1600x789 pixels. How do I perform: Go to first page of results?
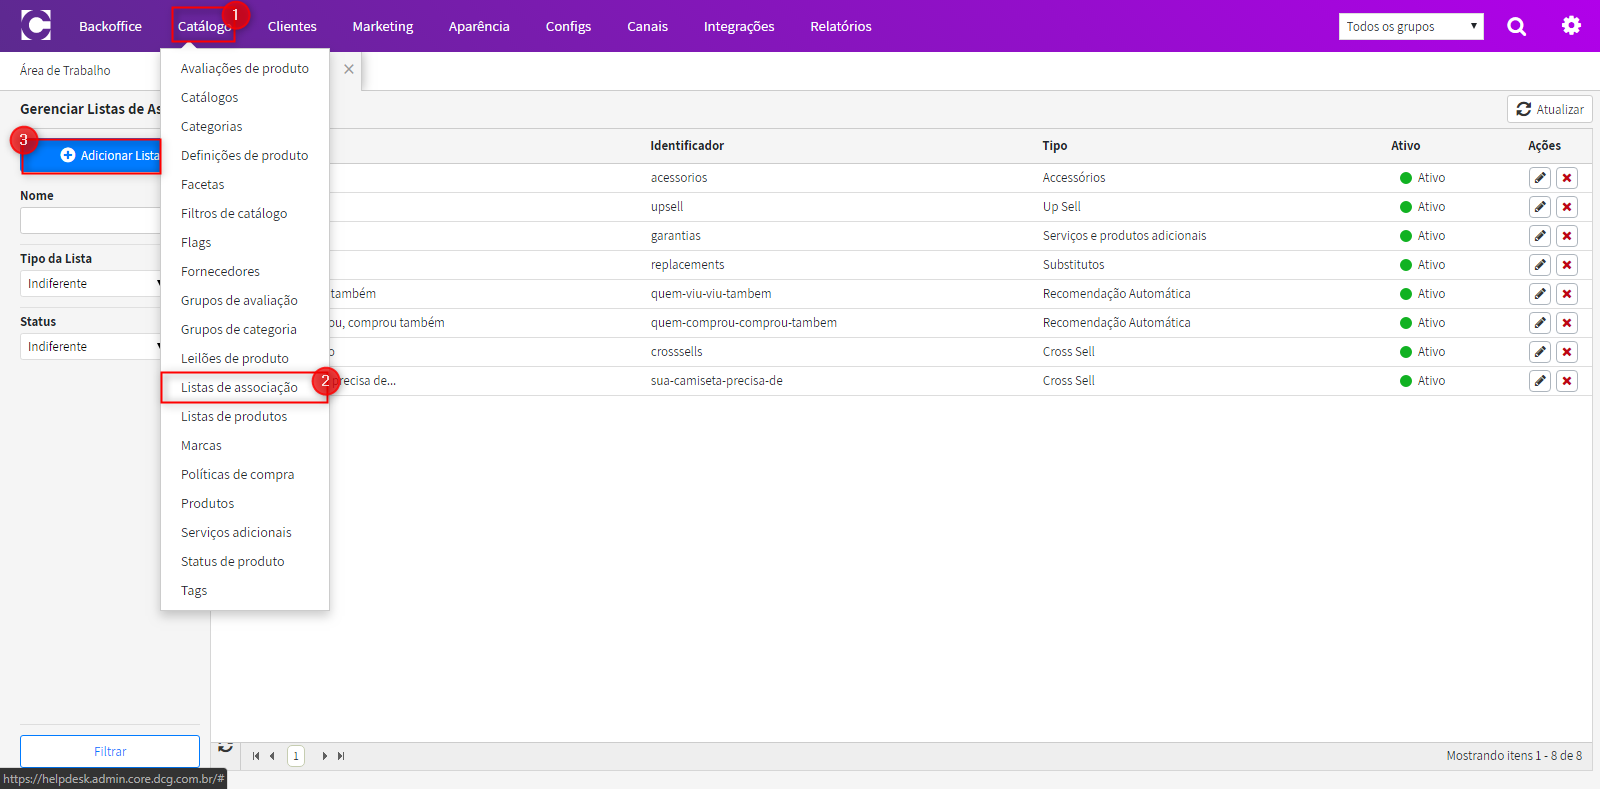(x=256, y=756)
